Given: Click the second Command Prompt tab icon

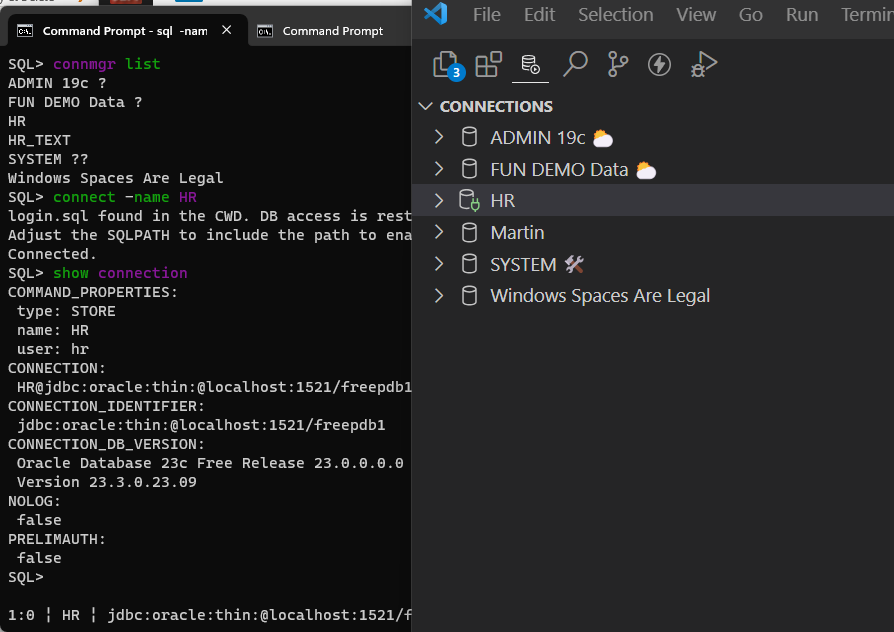Looking at the screenshot, I should 265,31.
